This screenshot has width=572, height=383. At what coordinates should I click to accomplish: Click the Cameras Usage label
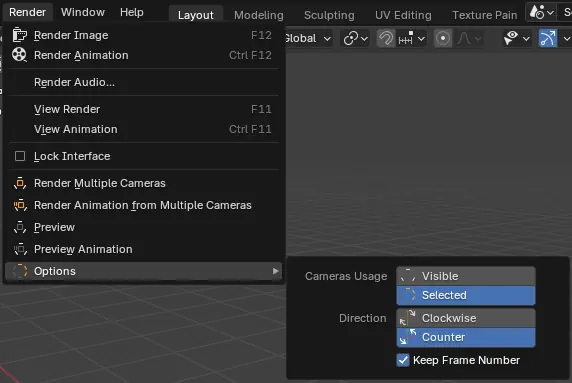point(346,276)
